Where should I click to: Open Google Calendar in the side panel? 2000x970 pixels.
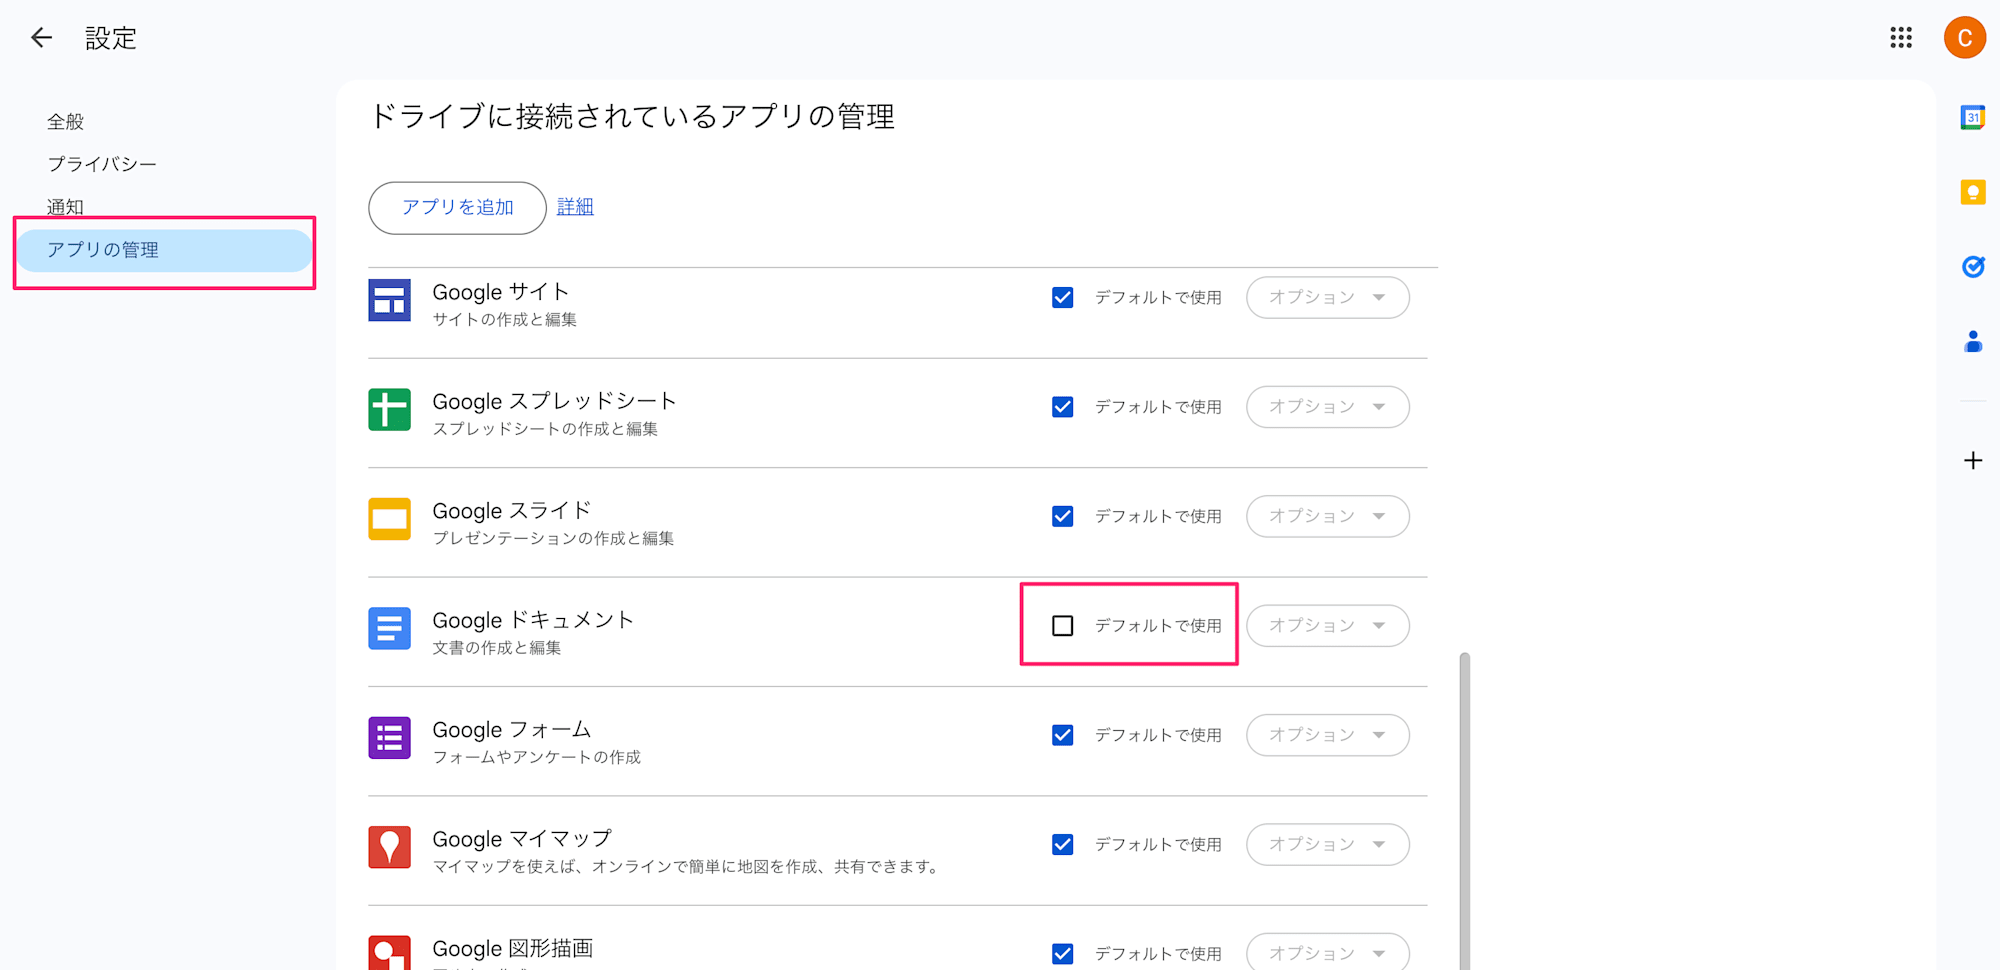point(1972,117)
